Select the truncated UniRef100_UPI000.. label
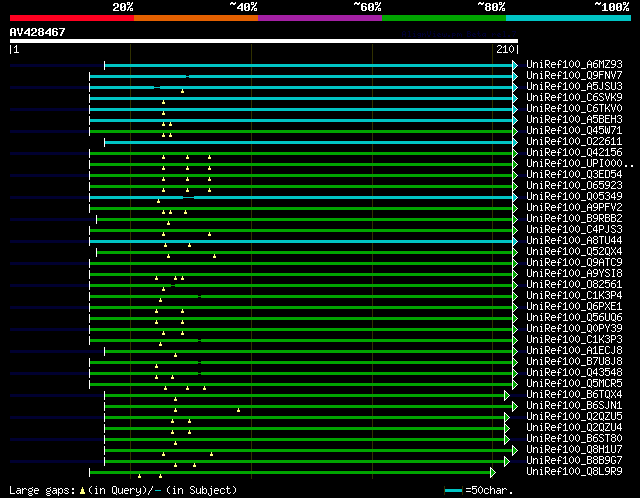 (580, 164)
